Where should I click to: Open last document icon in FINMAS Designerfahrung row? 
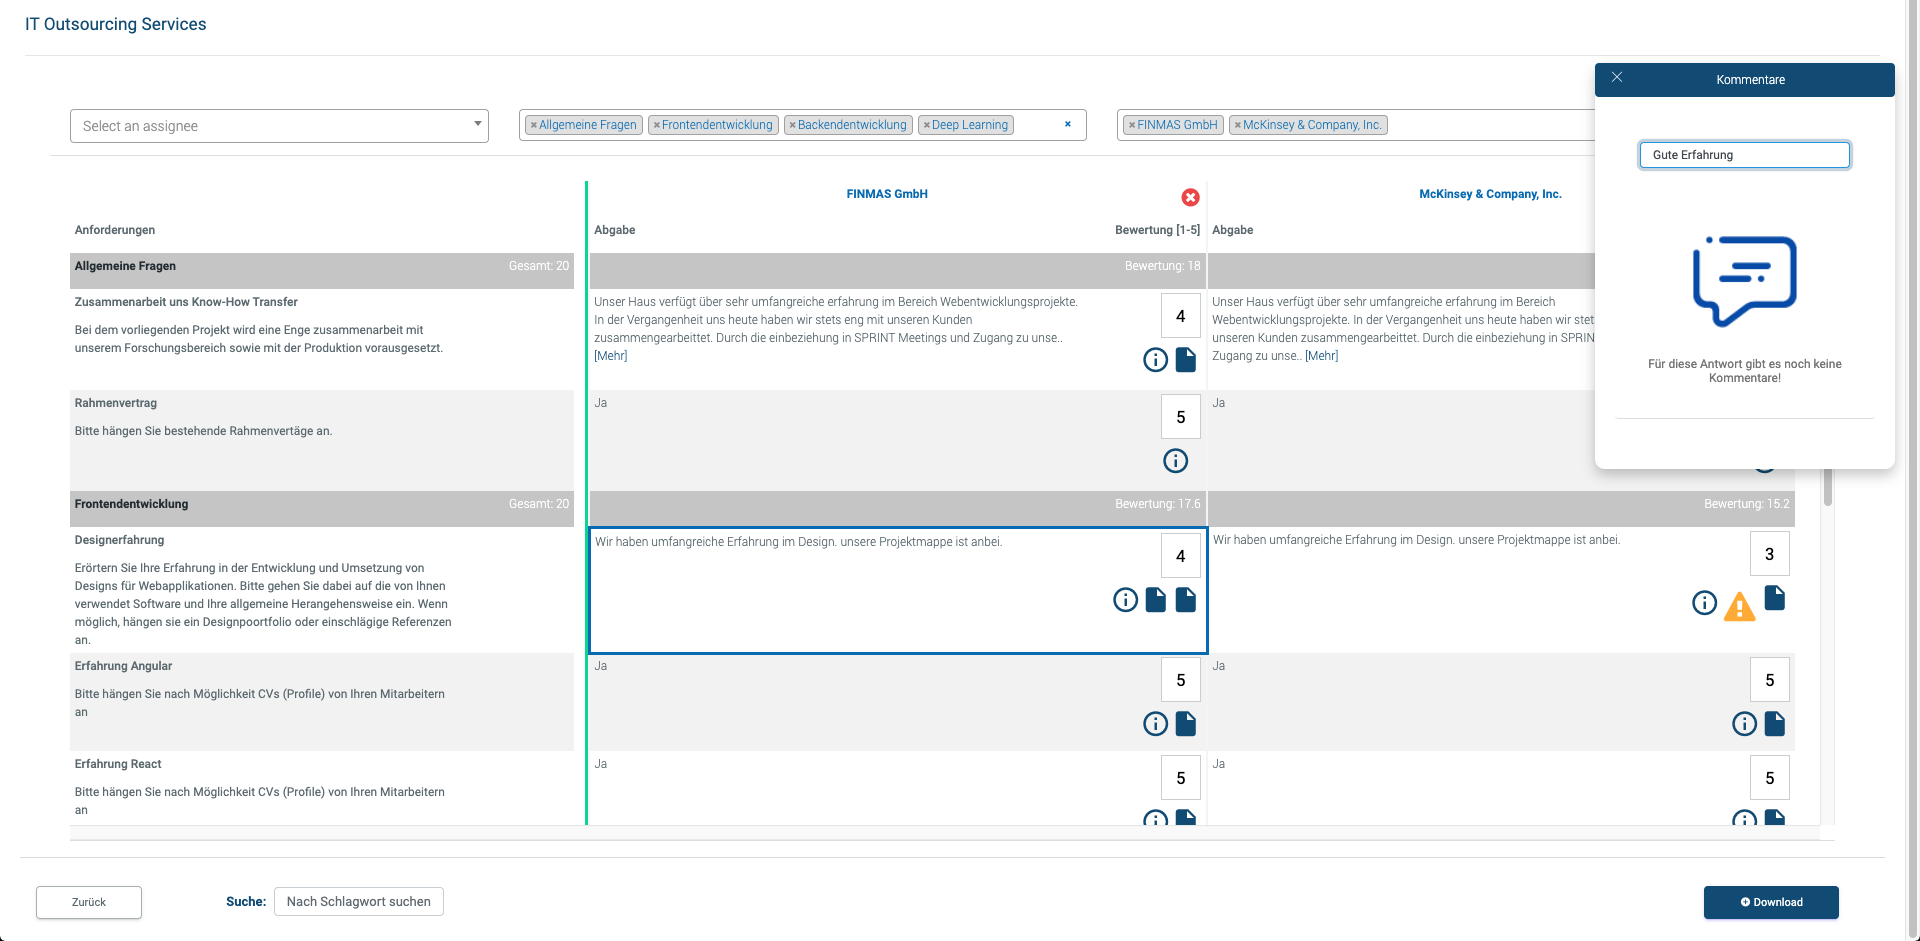tap(1186, 600)
